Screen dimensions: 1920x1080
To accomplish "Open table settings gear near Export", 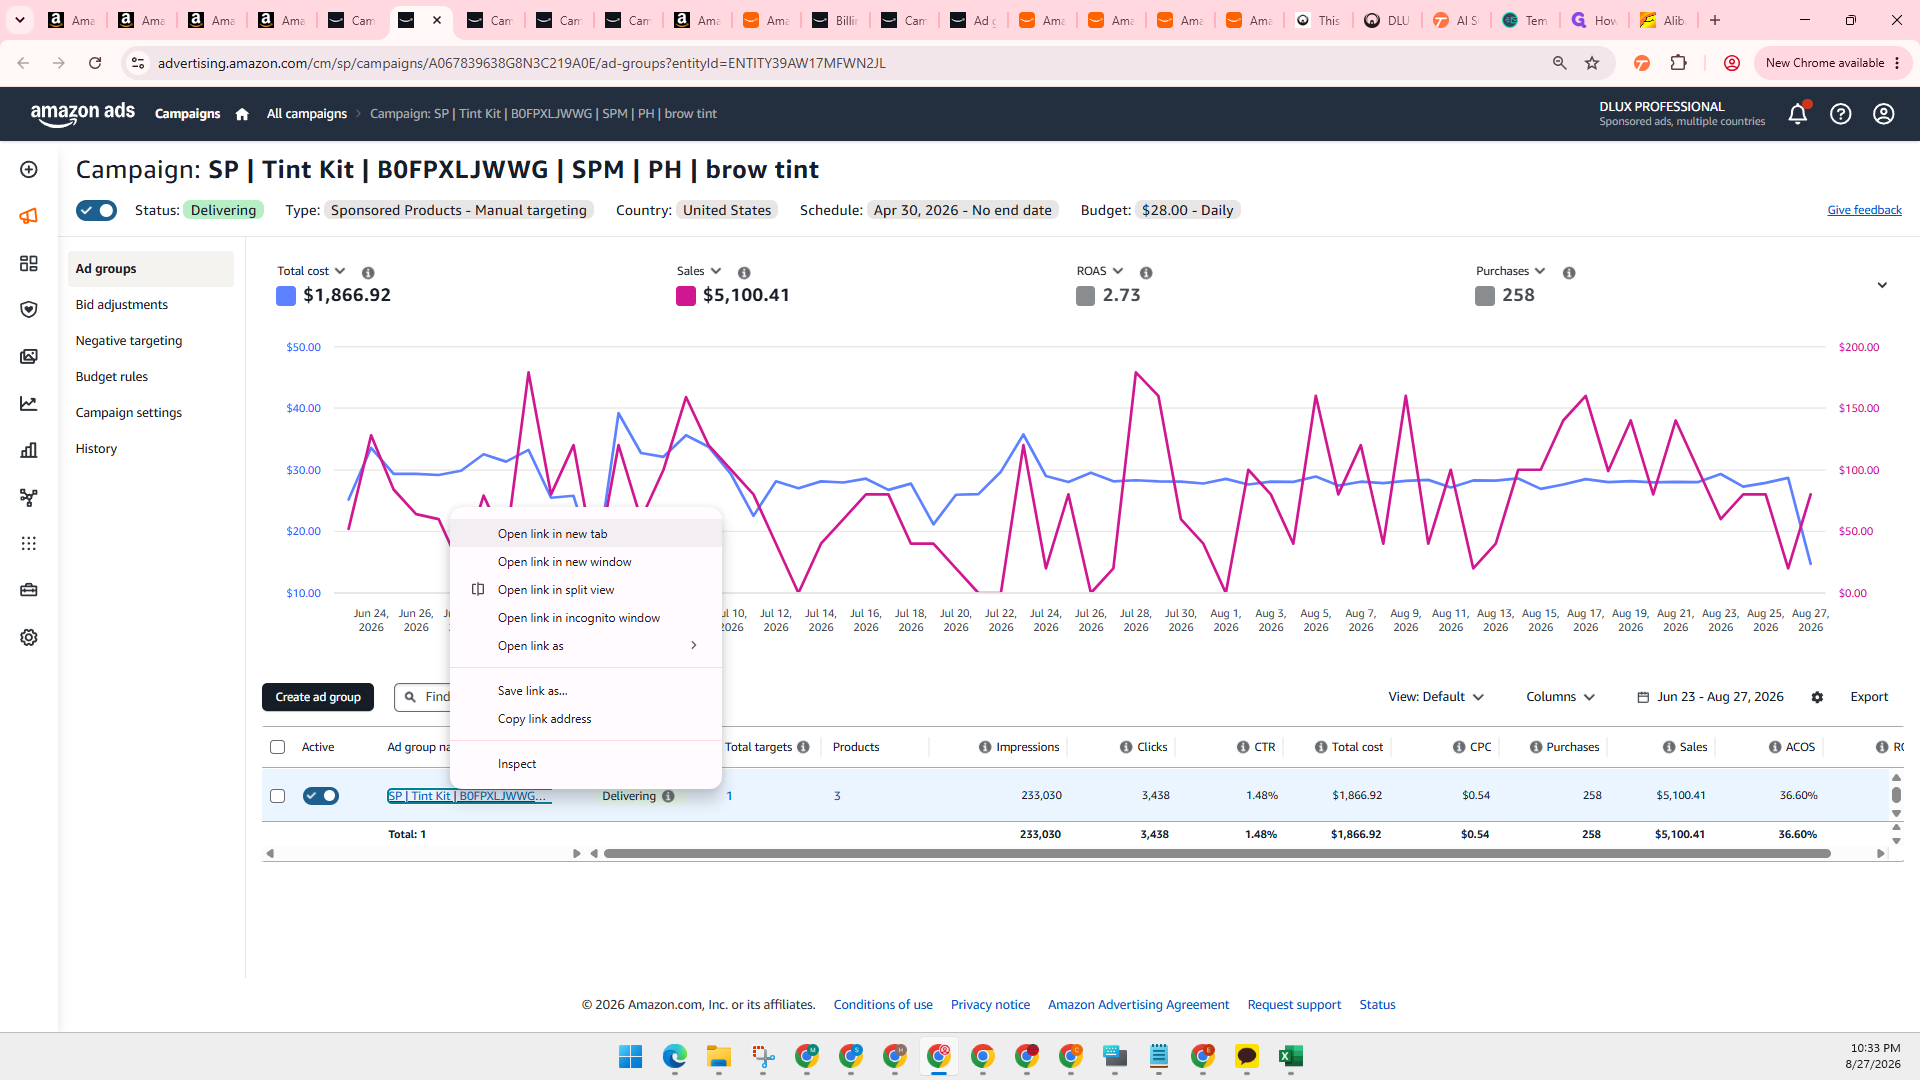I will tap(1817, 697).
